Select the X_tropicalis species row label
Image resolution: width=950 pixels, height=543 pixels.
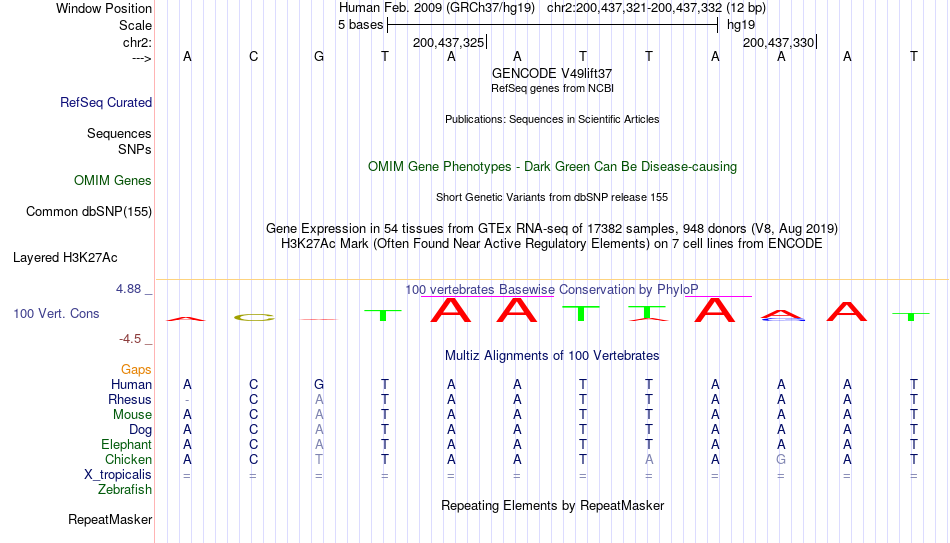(x=118, y=475)
